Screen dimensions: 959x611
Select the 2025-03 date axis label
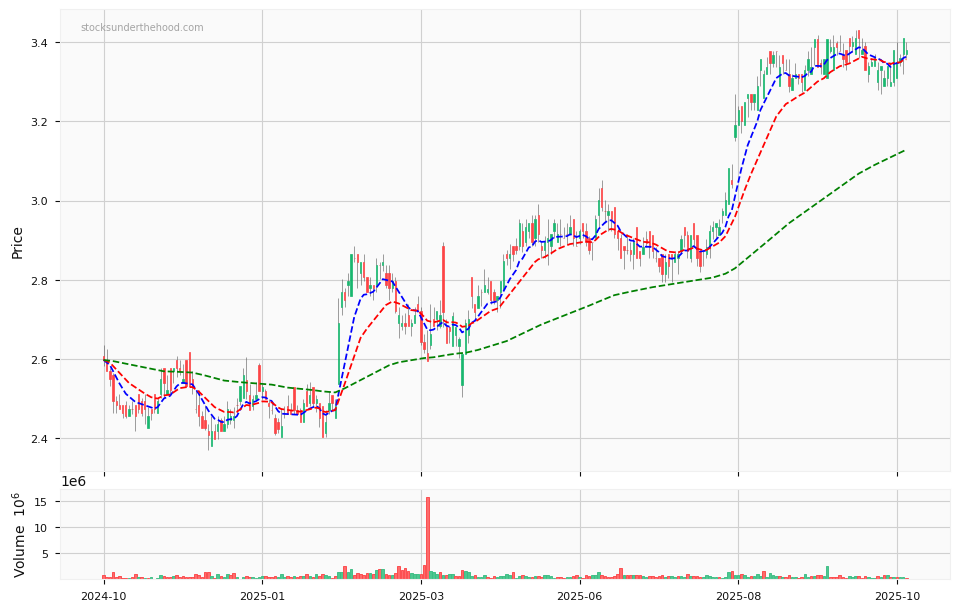click(x=420, y=596)
